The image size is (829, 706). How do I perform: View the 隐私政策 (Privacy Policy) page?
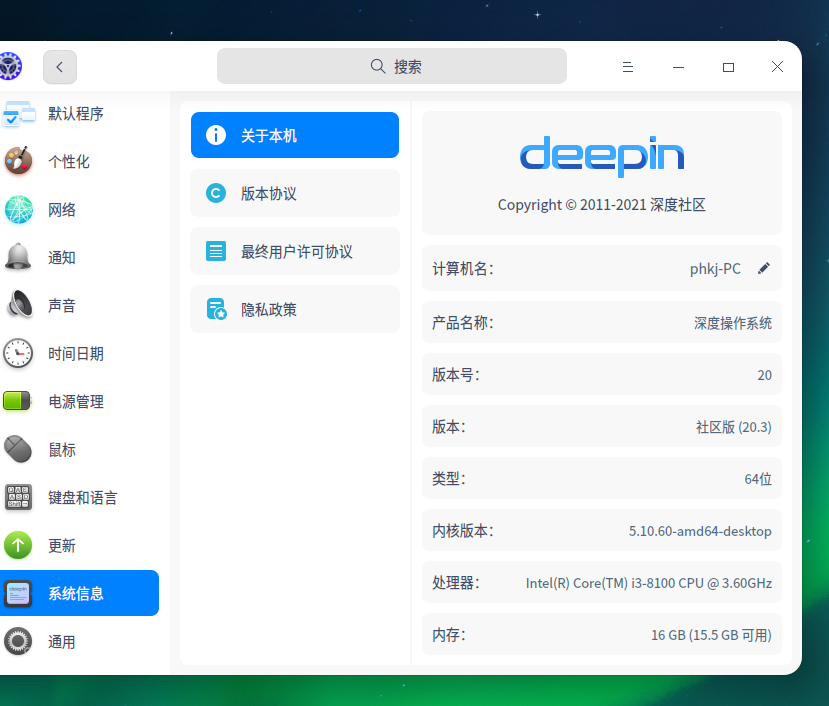tap(294, 309)
